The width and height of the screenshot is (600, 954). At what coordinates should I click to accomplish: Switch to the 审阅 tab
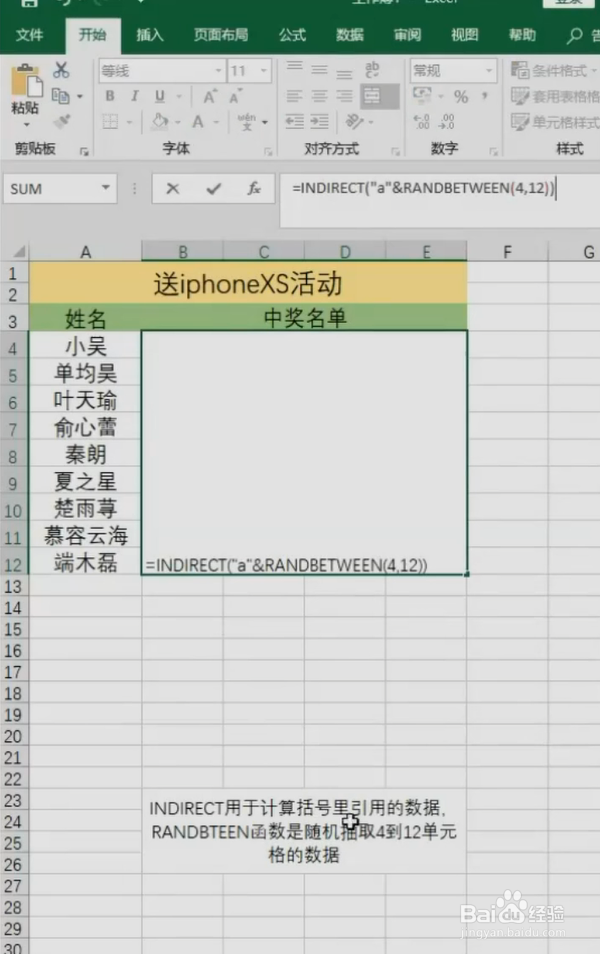click(x=407, y=35)
